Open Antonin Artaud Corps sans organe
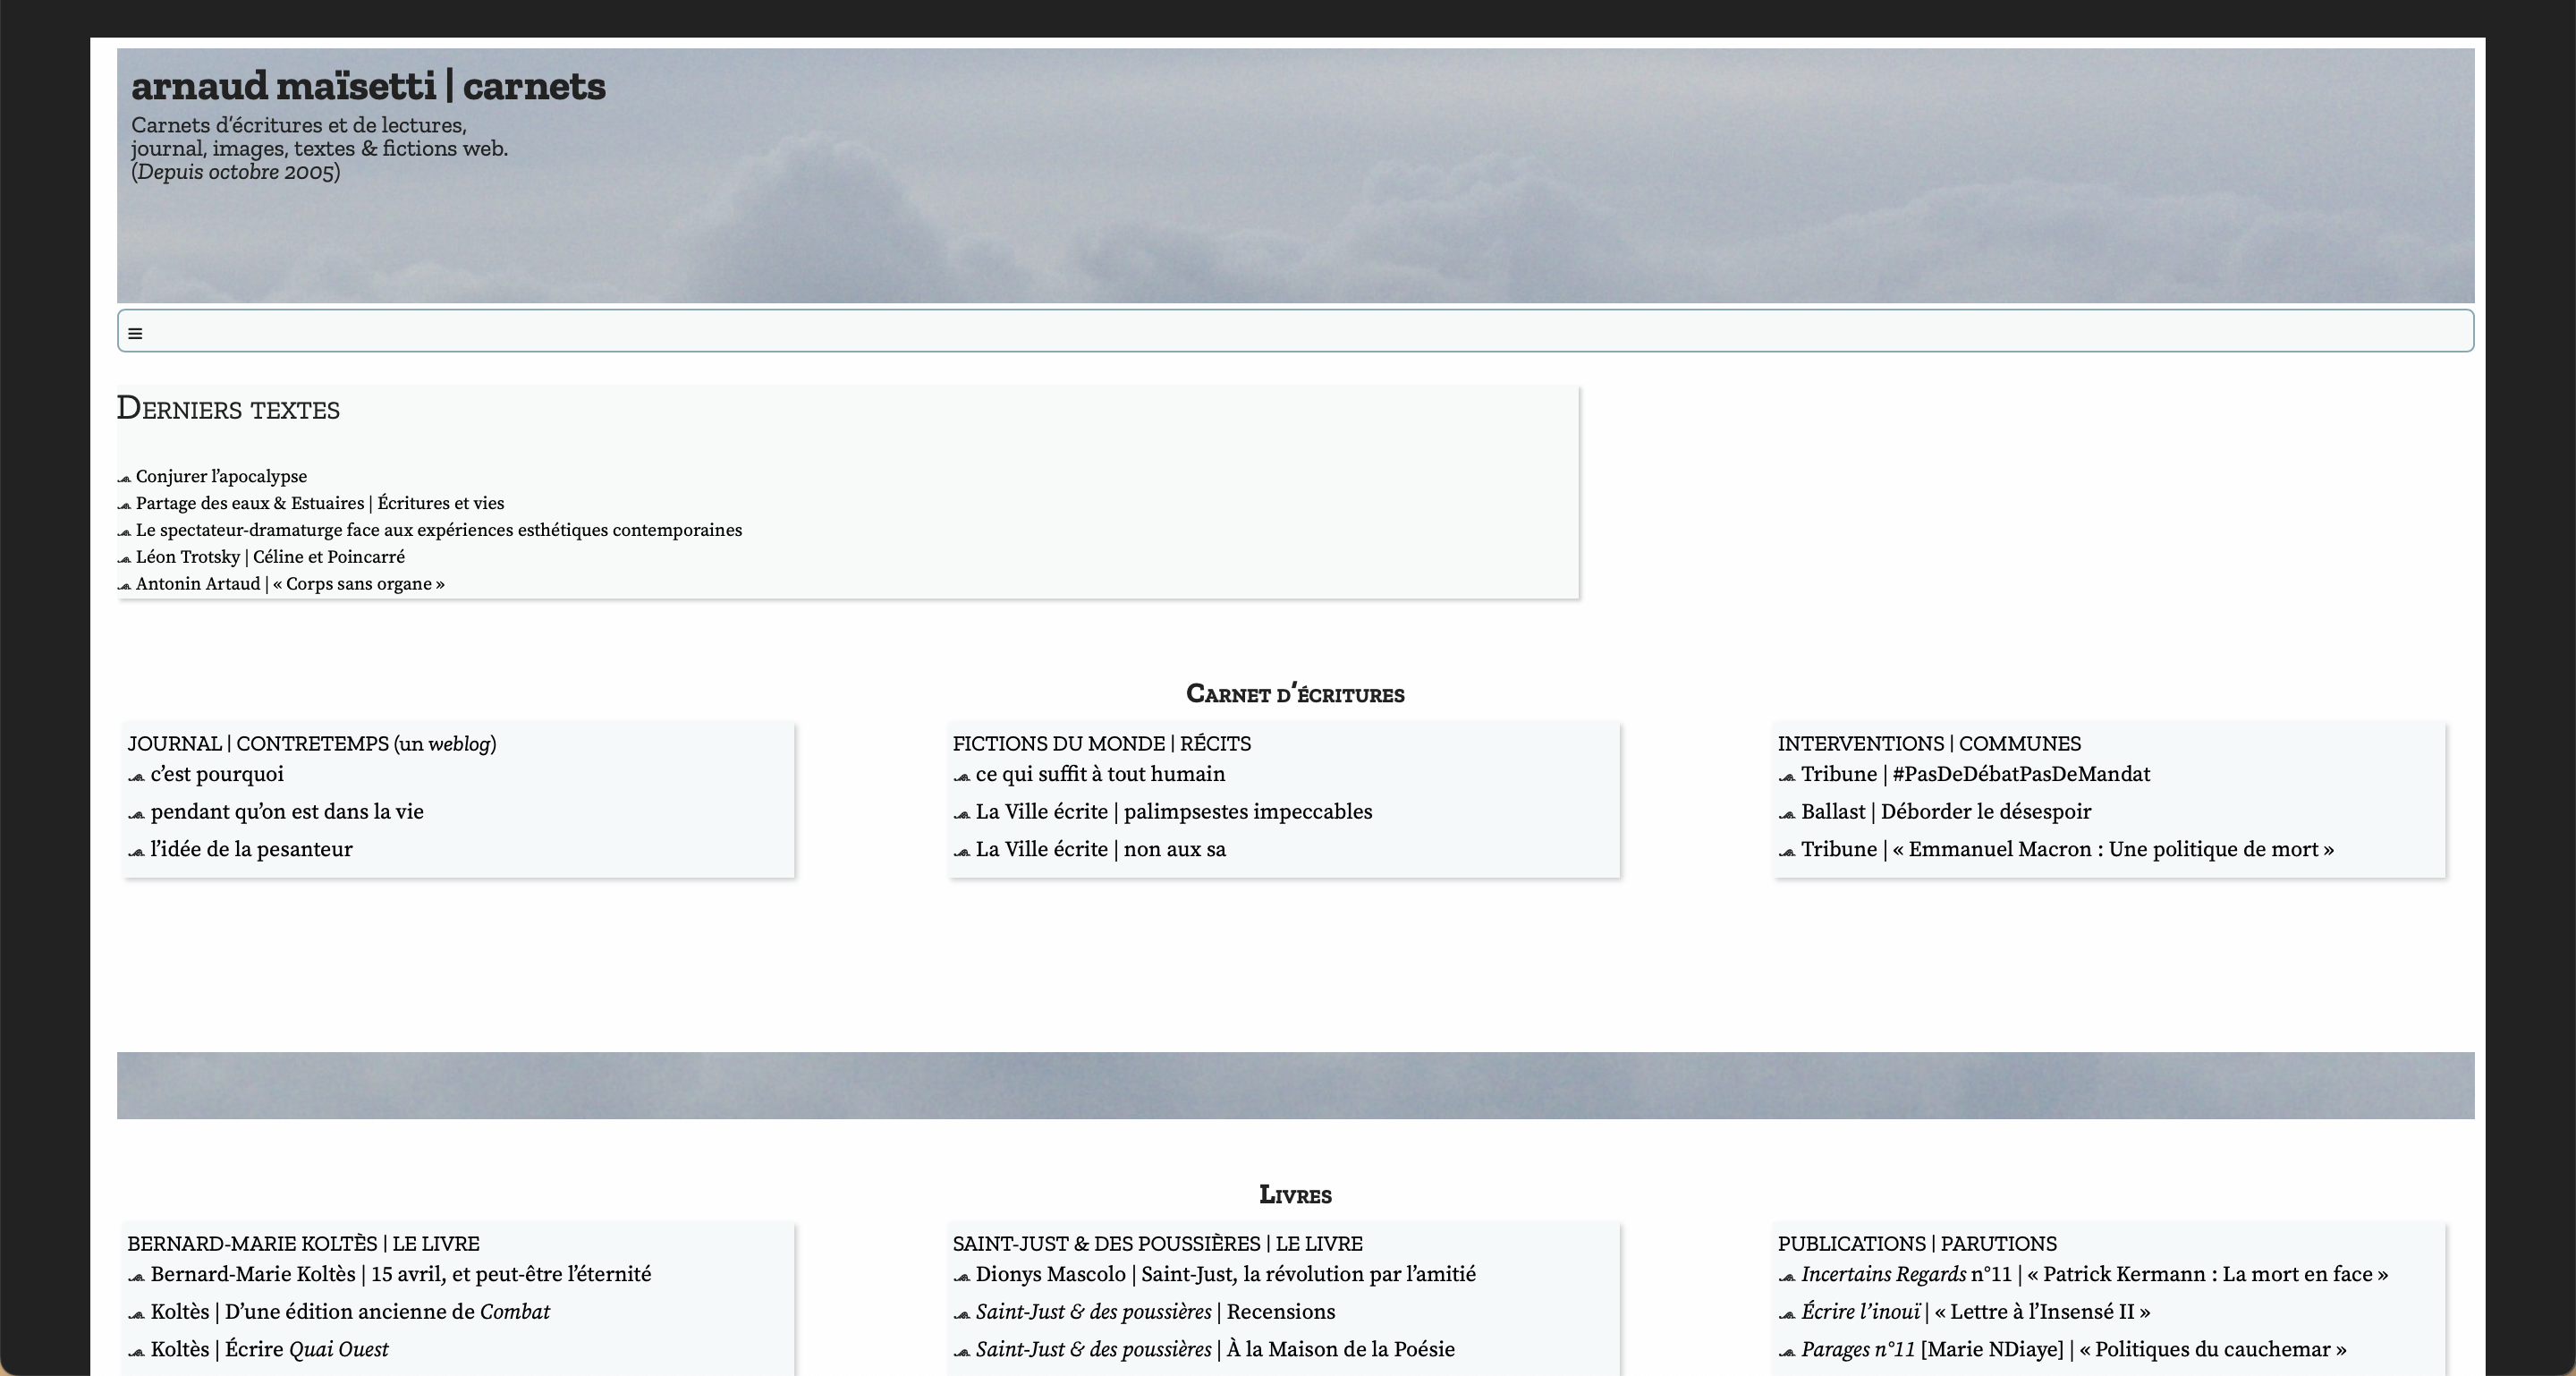 click(x=290, y=584)
